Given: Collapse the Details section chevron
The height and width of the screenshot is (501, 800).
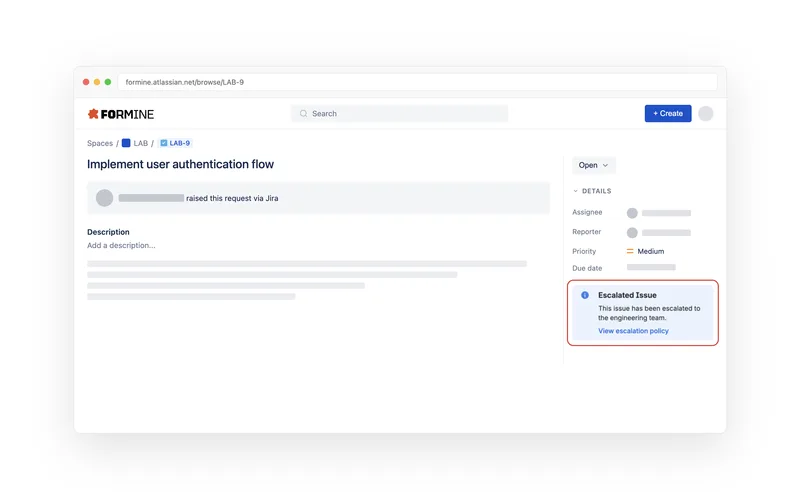Looking at the screenshot, I should pyautogui.click(x=576, y=191).
